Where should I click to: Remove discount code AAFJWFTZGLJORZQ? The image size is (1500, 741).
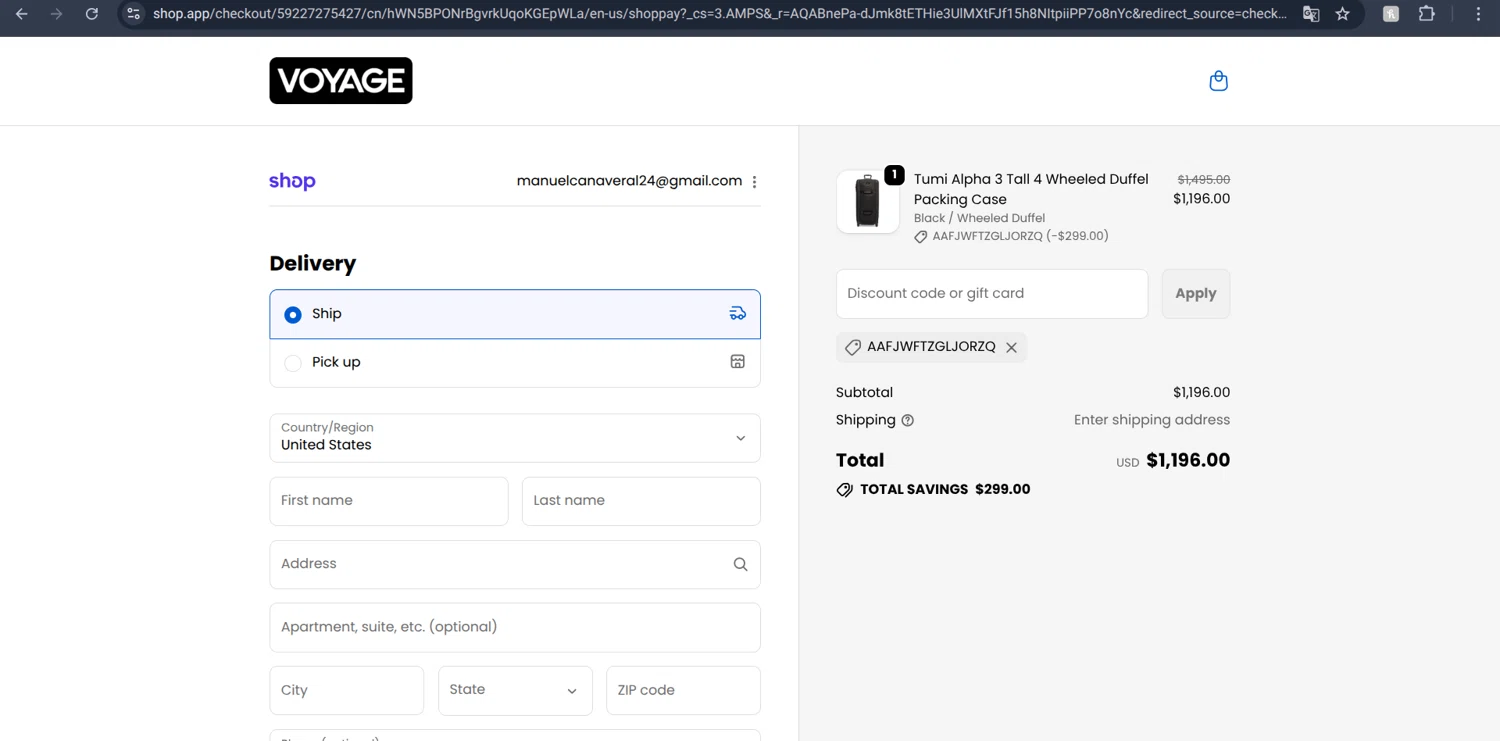(x=1011, y=348)
